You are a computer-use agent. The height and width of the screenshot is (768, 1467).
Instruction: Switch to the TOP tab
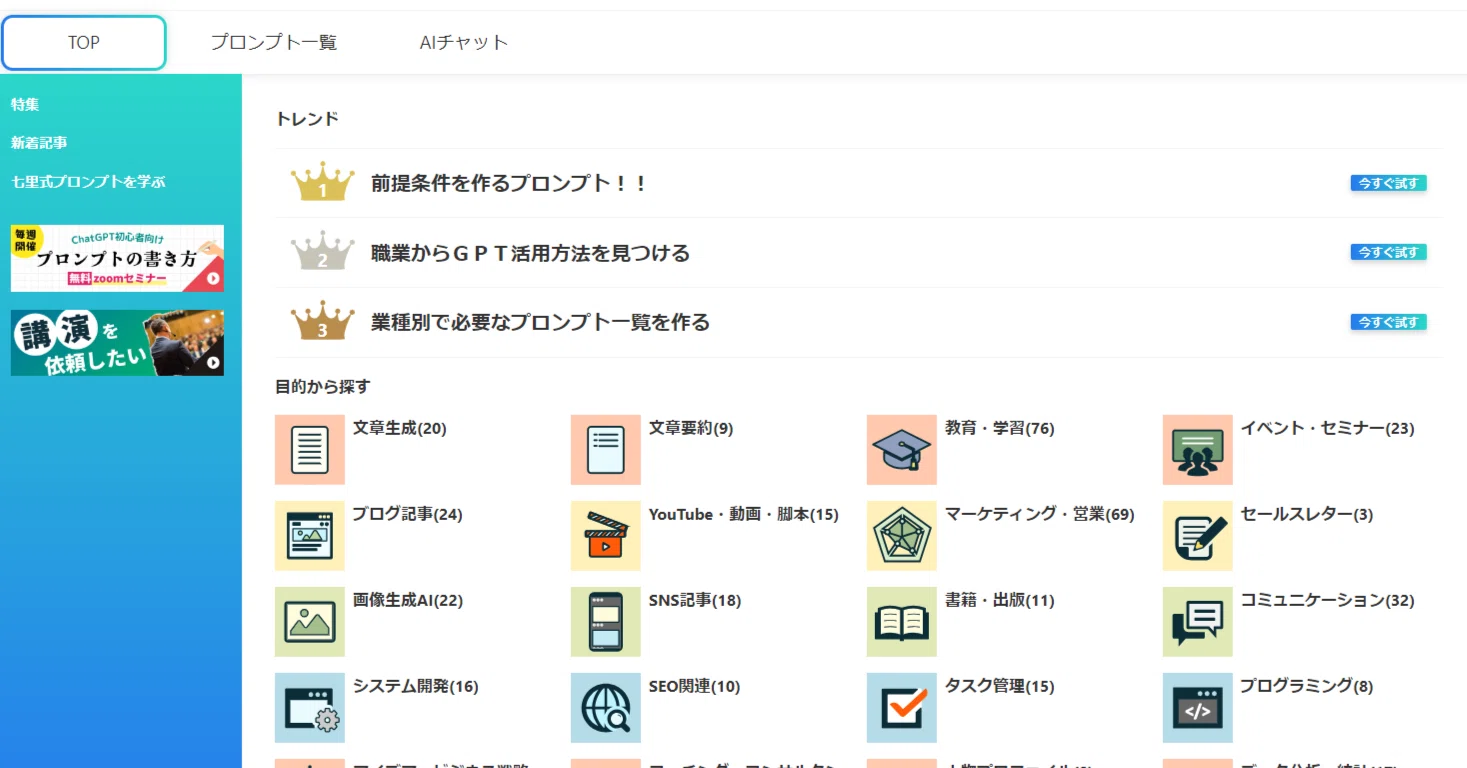tap(84, 43)
